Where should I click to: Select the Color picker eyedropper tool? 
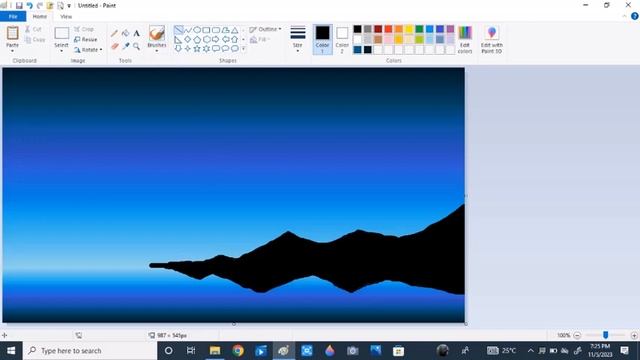click(126, 47)
